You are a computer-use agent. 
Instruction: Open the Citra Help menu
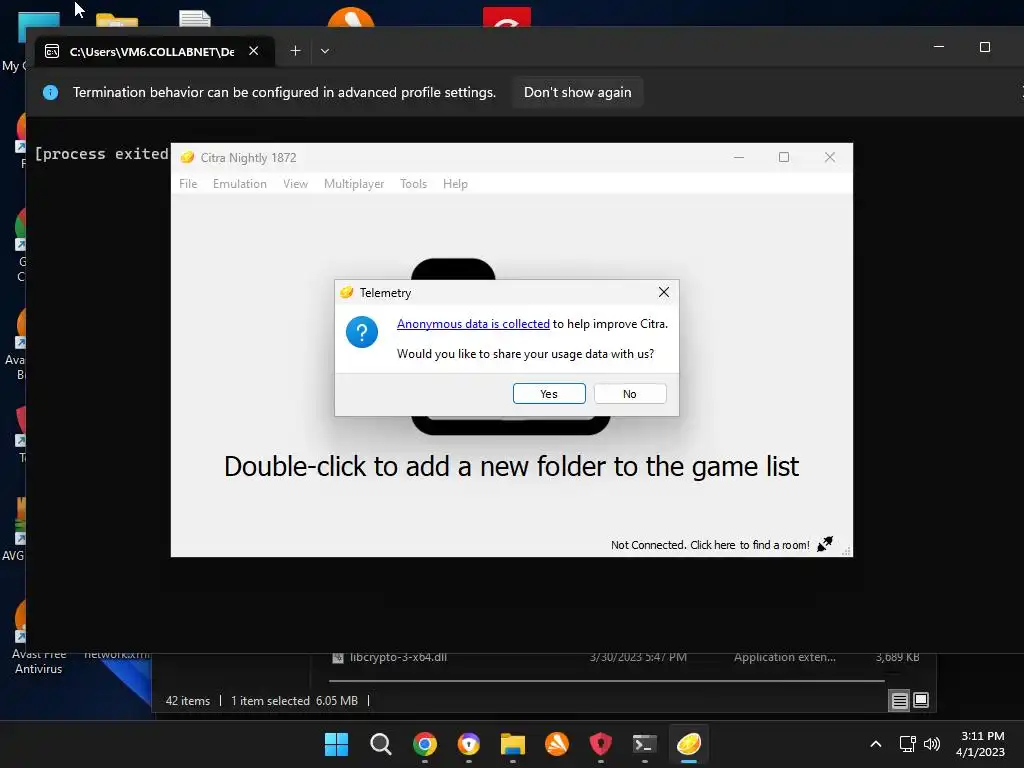pos(455,184)
